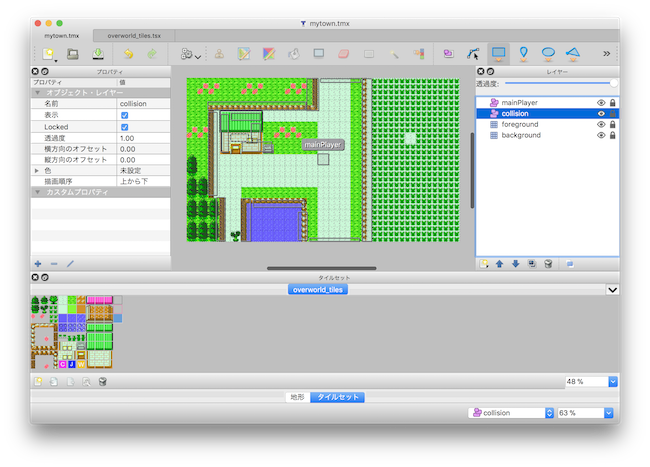Click the New Tileset icon

click(x=38, y=382)
